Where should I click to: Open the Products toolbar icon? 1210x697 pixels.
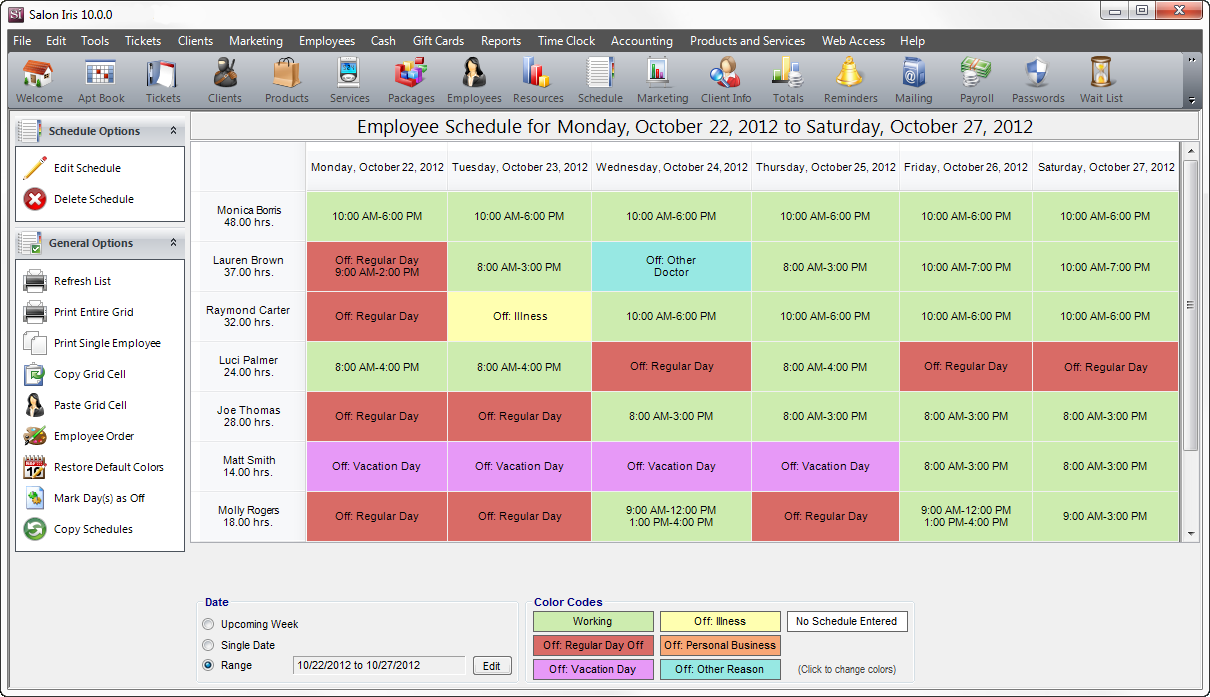(287, 81)
